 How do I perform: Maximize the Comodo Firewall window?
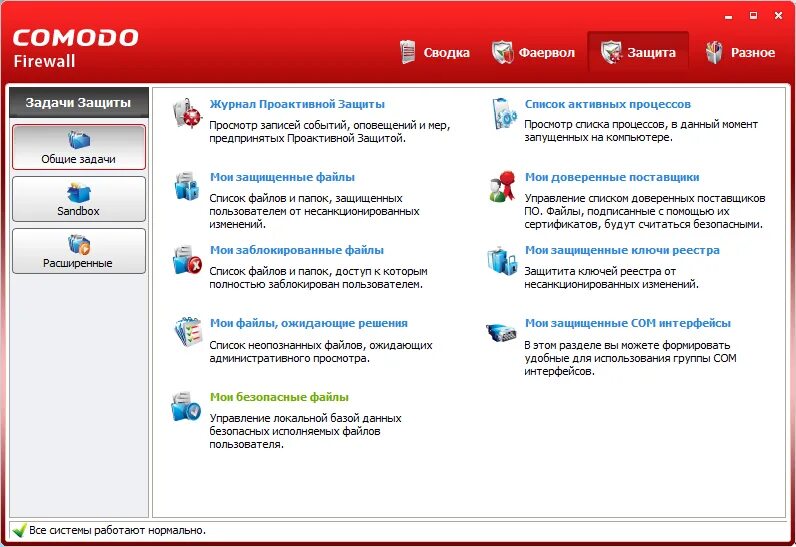point(753,16)
